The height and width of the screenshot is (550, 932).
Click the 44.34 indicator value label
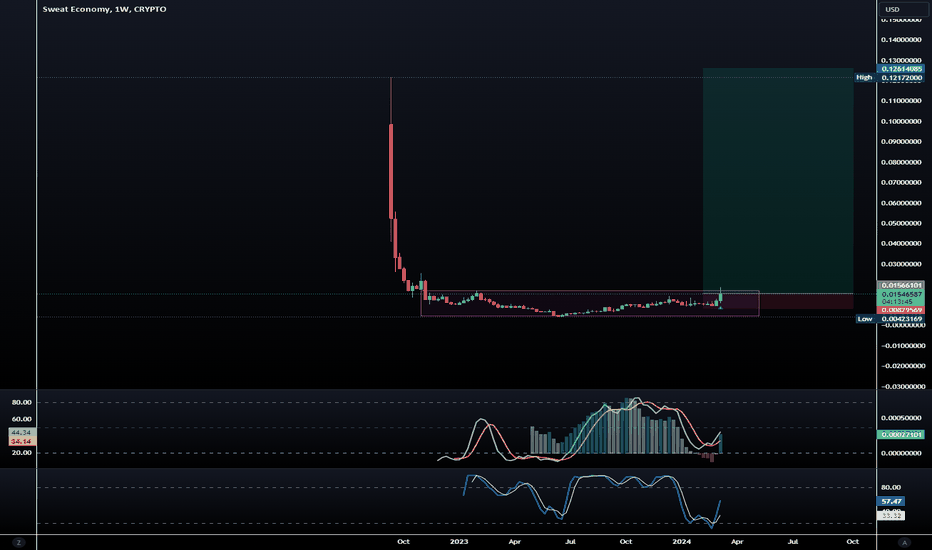tap(22, 433)
